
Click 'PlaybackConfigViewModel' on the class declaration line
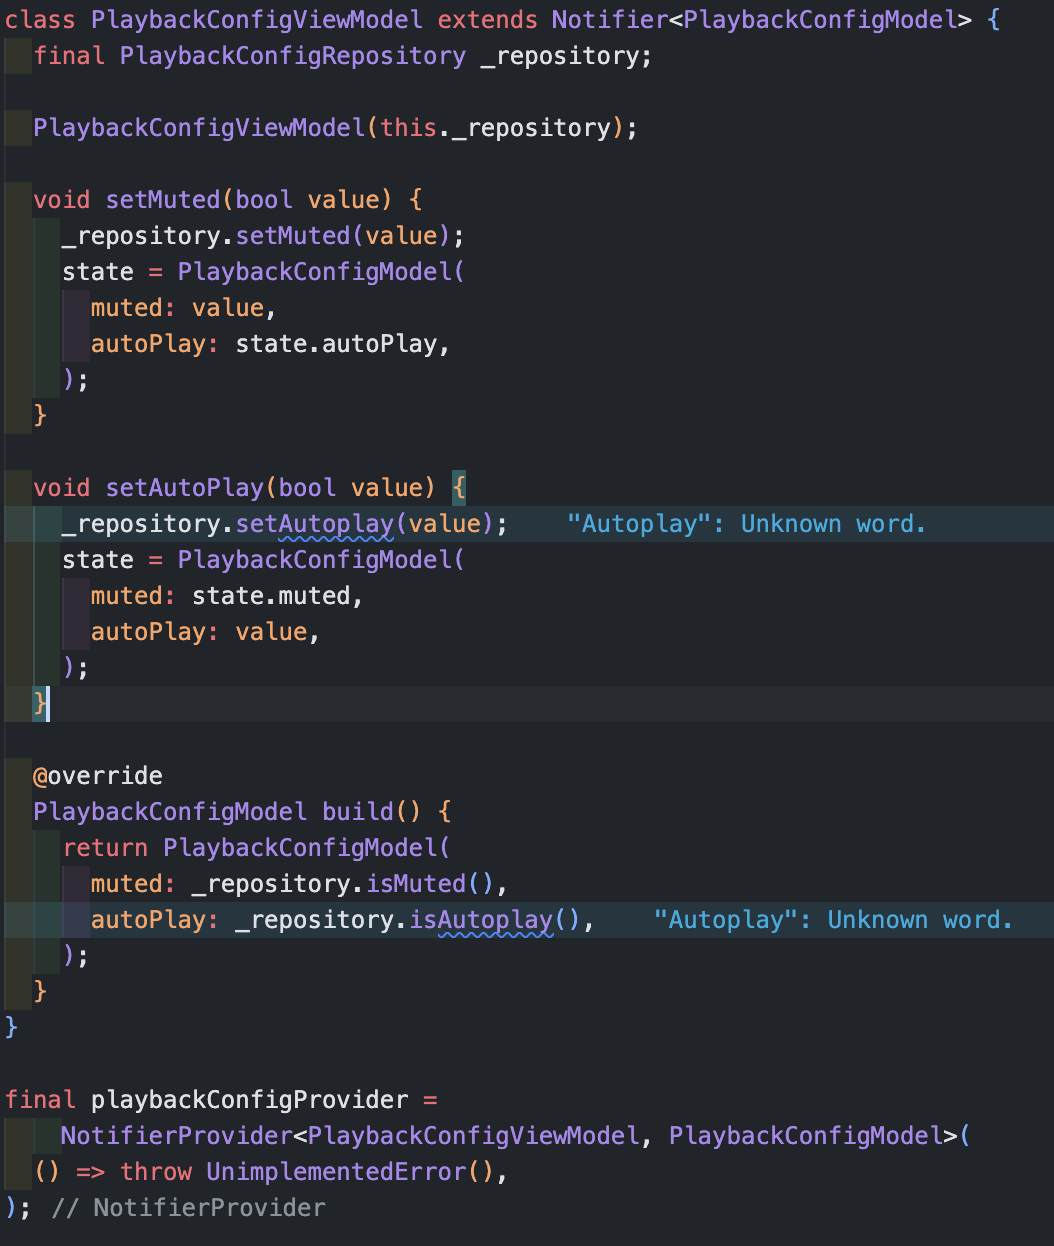click(257, 19)
